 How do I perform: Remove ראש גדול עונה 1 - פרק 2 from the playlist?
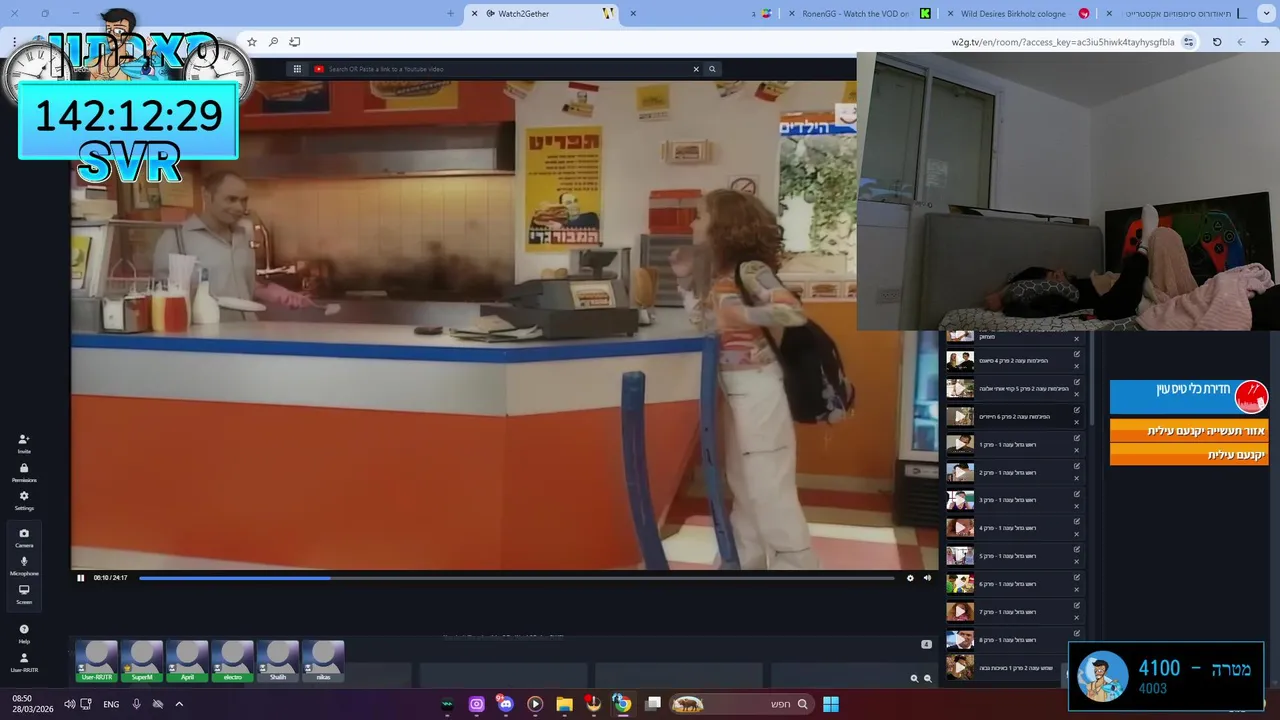click(x=1077, y=478)
